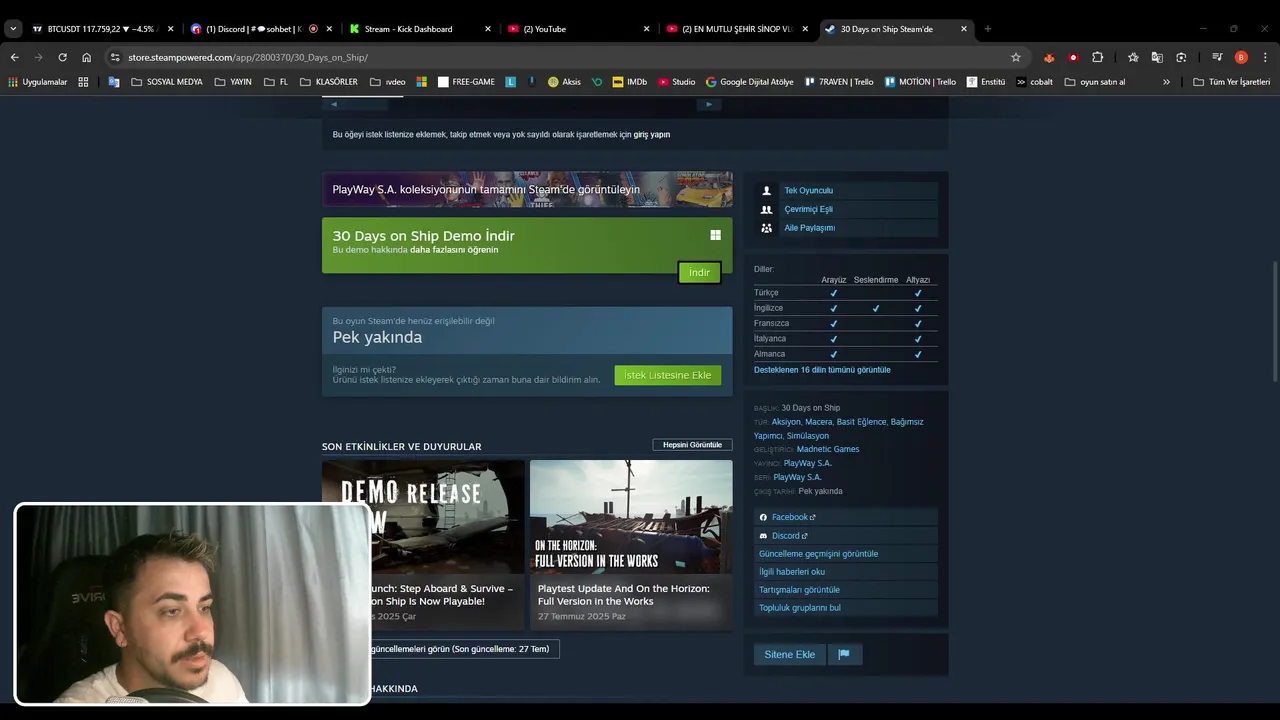Click the giriş yapın link

coord(652,134)
